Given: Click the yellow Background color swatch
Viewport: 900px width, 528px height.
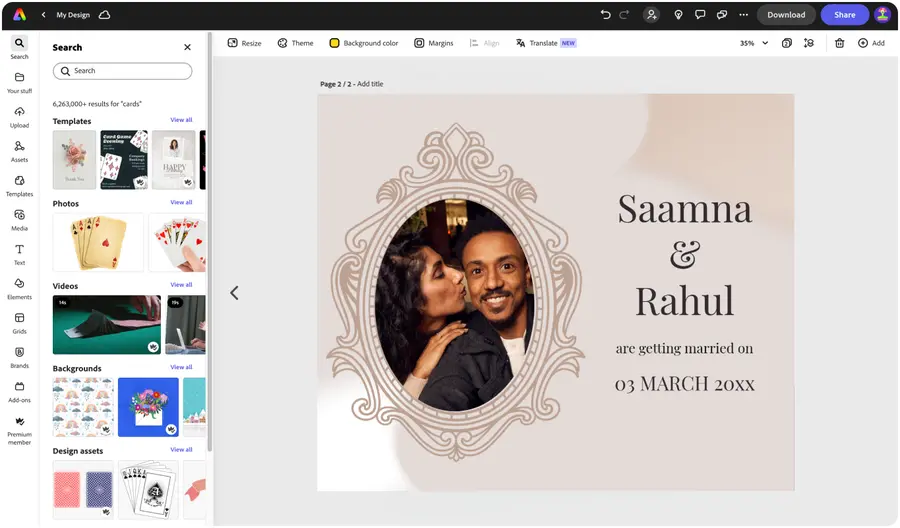Looking at the screenshot, I should (x=335, y=43).
